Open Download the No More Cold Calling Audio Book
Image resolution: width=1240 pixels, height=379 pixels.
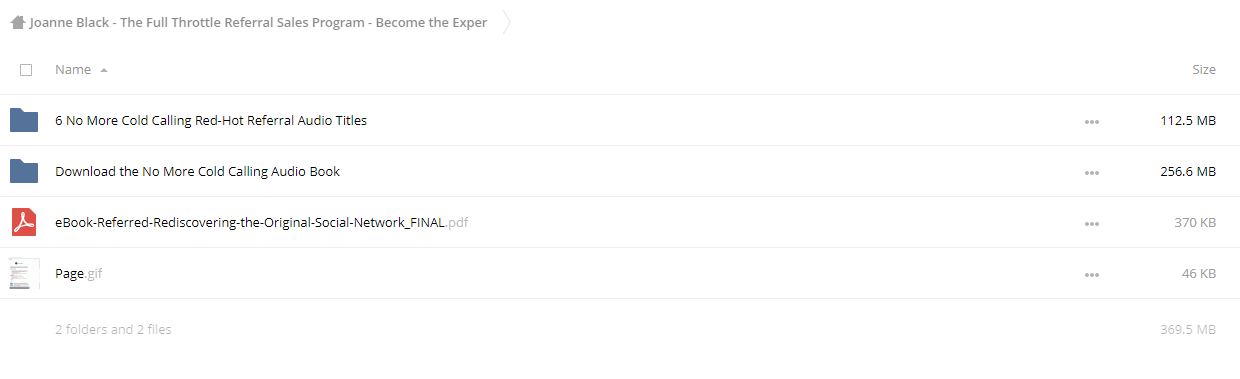pyautogui.click(x=197, y=171)
